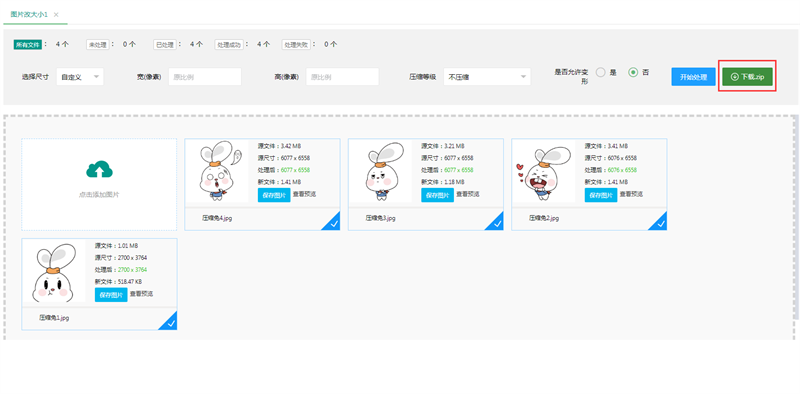Toggle the blue checkmark on 压缩兔3.jpg card
This screenshot has width=800, height=394.
coord(496,223)
